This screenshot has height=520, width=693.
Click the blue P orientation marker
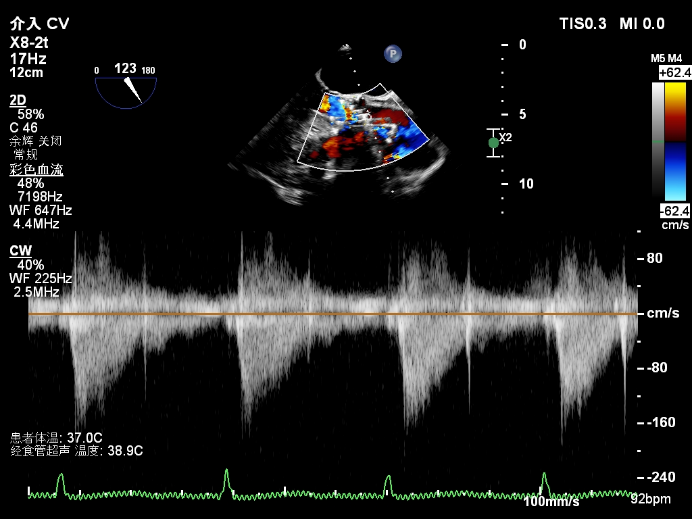click(x=392, y=54)
